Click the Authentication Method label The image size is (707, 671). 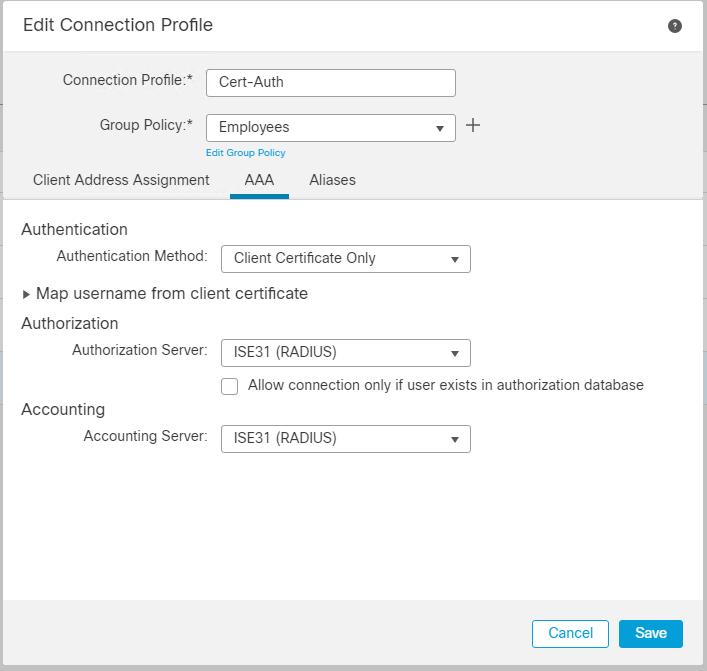pyautogui.click(x=131, y=257)
